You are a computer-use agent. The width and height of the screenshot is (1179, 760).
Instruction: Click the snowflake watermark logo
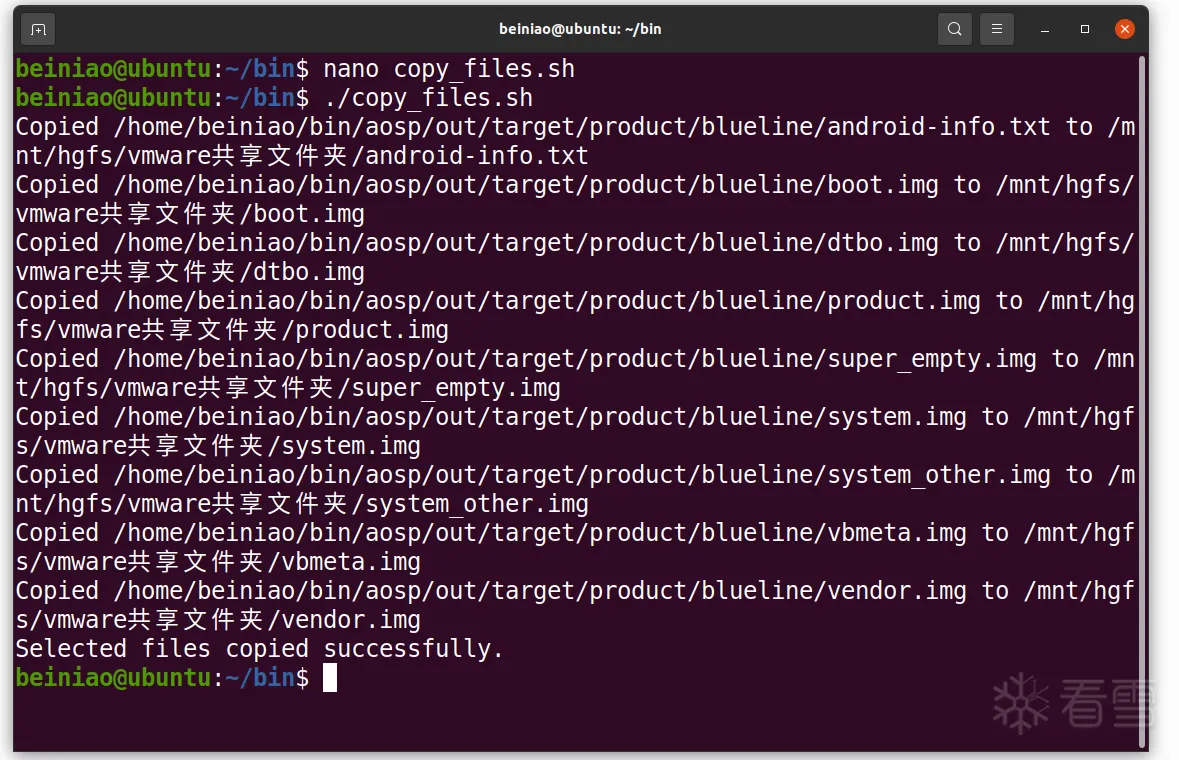tap(1020, 702)
